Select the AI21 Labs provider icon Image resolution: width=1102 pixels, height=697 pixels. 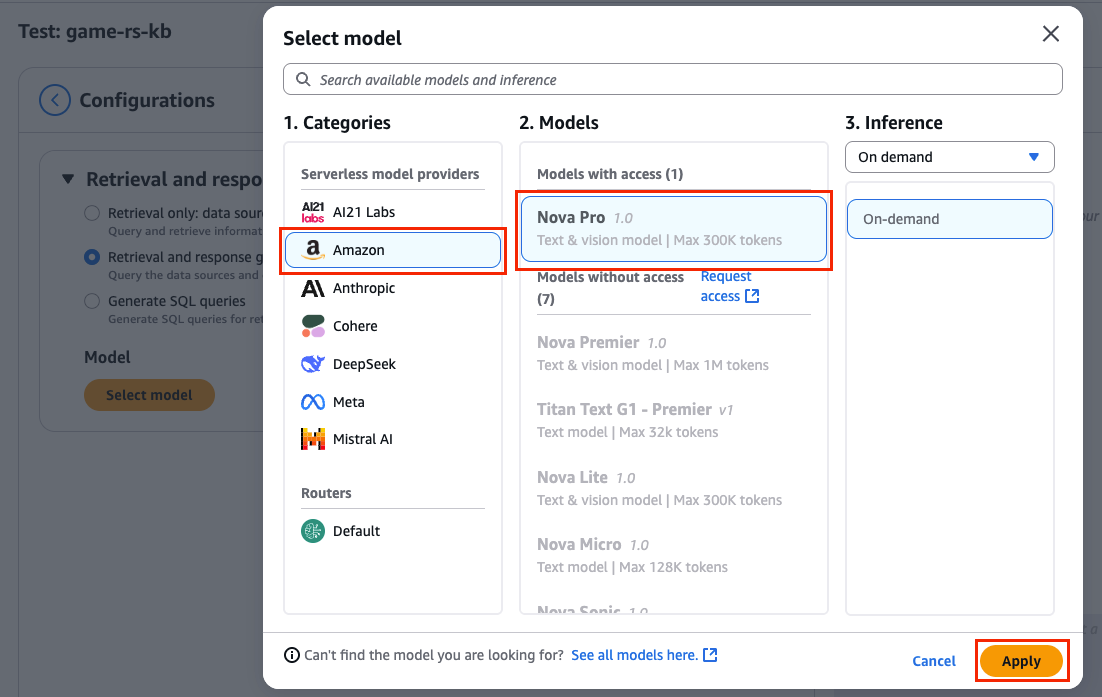point(311,211)
